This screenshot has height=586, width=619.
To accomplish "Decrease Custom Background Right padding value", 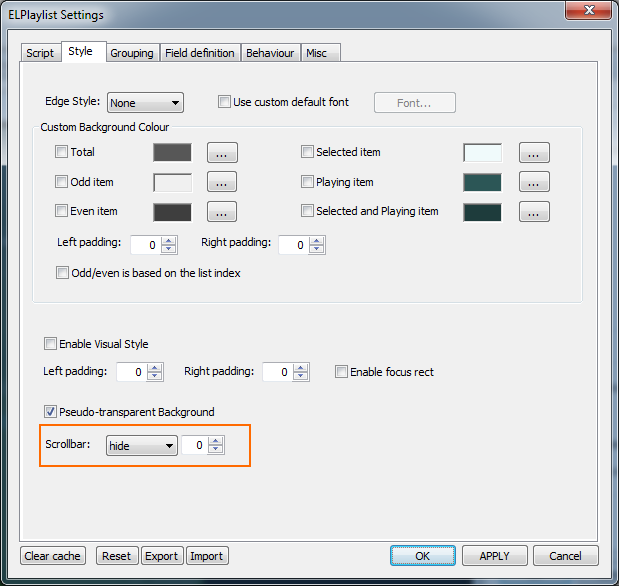I will pyautogui.click(x=317, y=249).
